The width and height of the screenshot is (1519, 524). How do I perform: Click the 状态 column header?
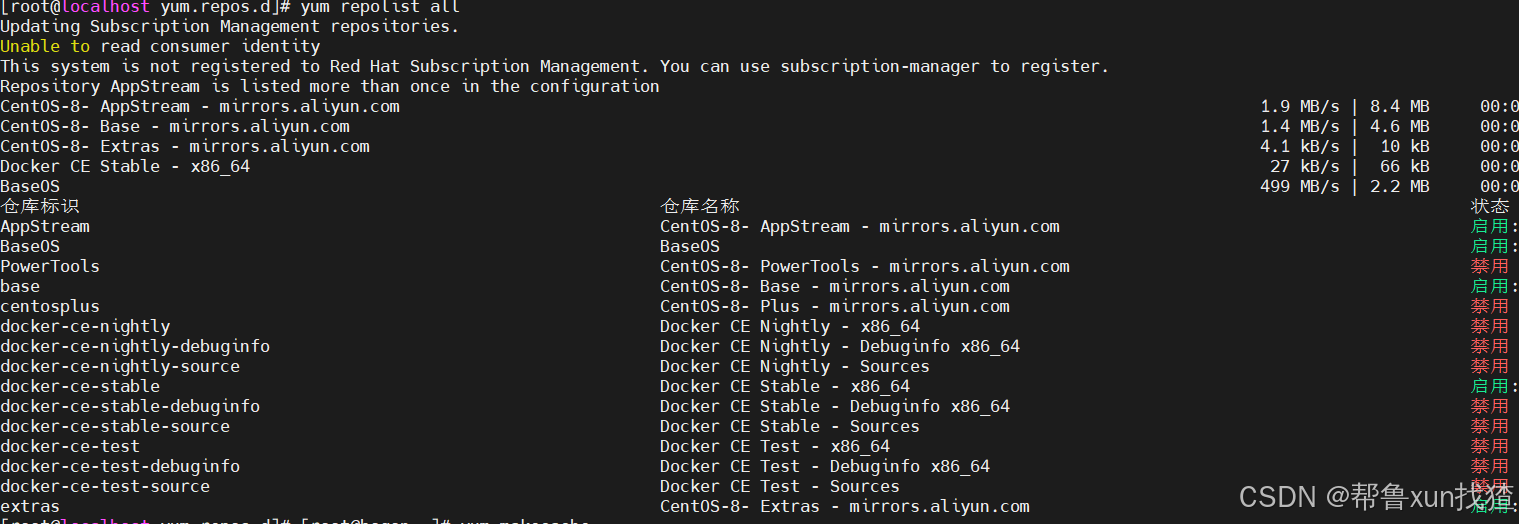point(1490,206)
